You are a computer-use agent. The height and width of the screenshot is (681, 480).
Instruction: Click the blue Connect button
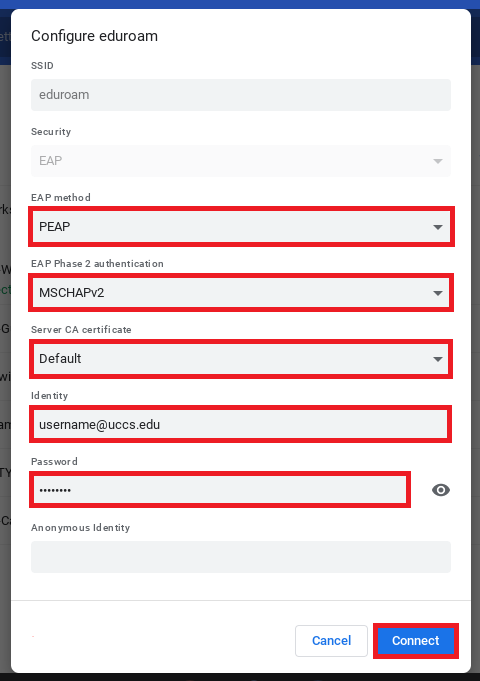pos(416,641)
